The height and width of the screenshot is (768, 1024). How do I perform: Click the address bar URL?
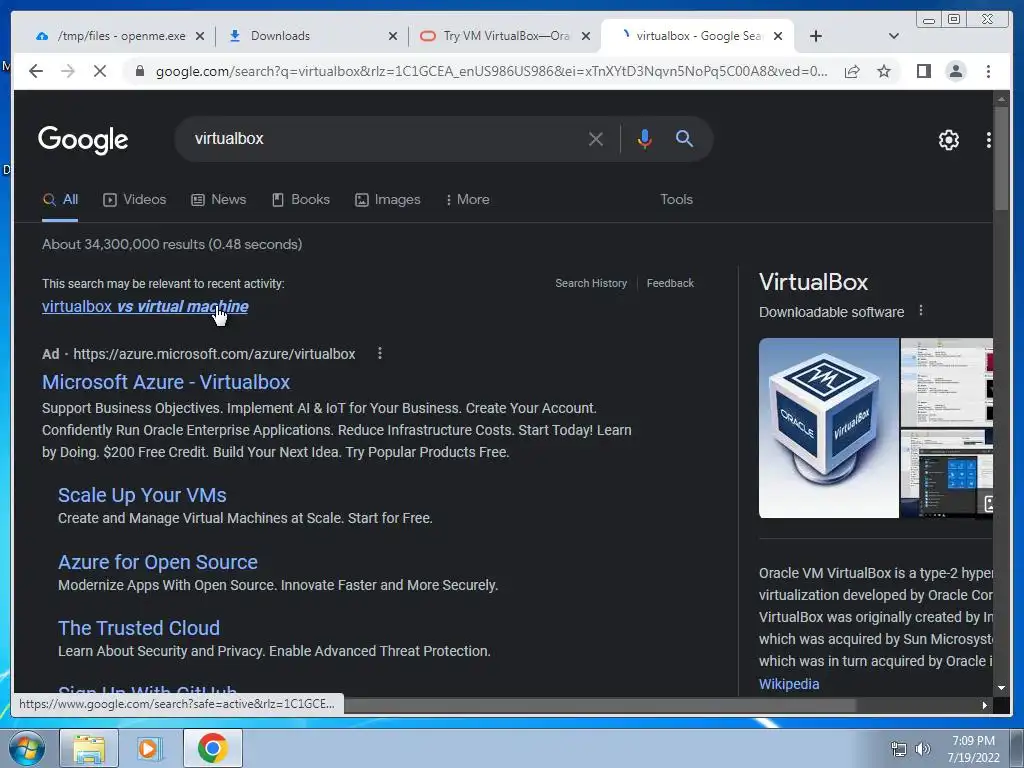click(x=491, y=71)
